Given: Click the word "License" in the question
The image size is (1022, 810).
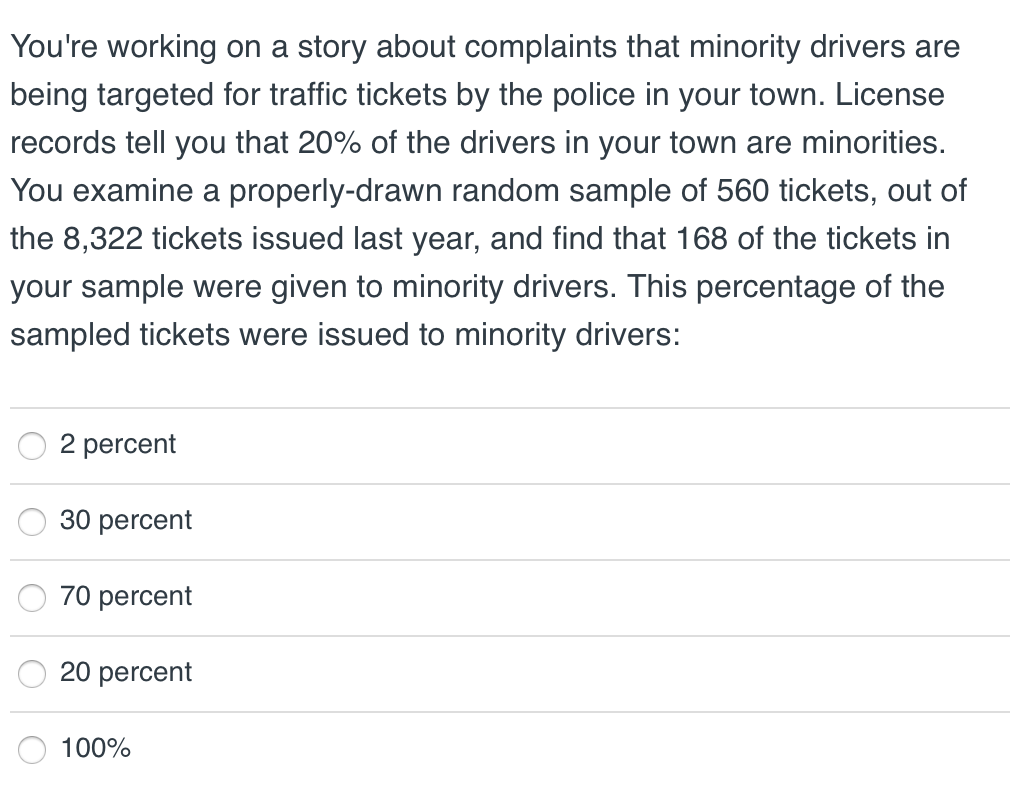Looking at the screenshot, I should coord(889,95).
